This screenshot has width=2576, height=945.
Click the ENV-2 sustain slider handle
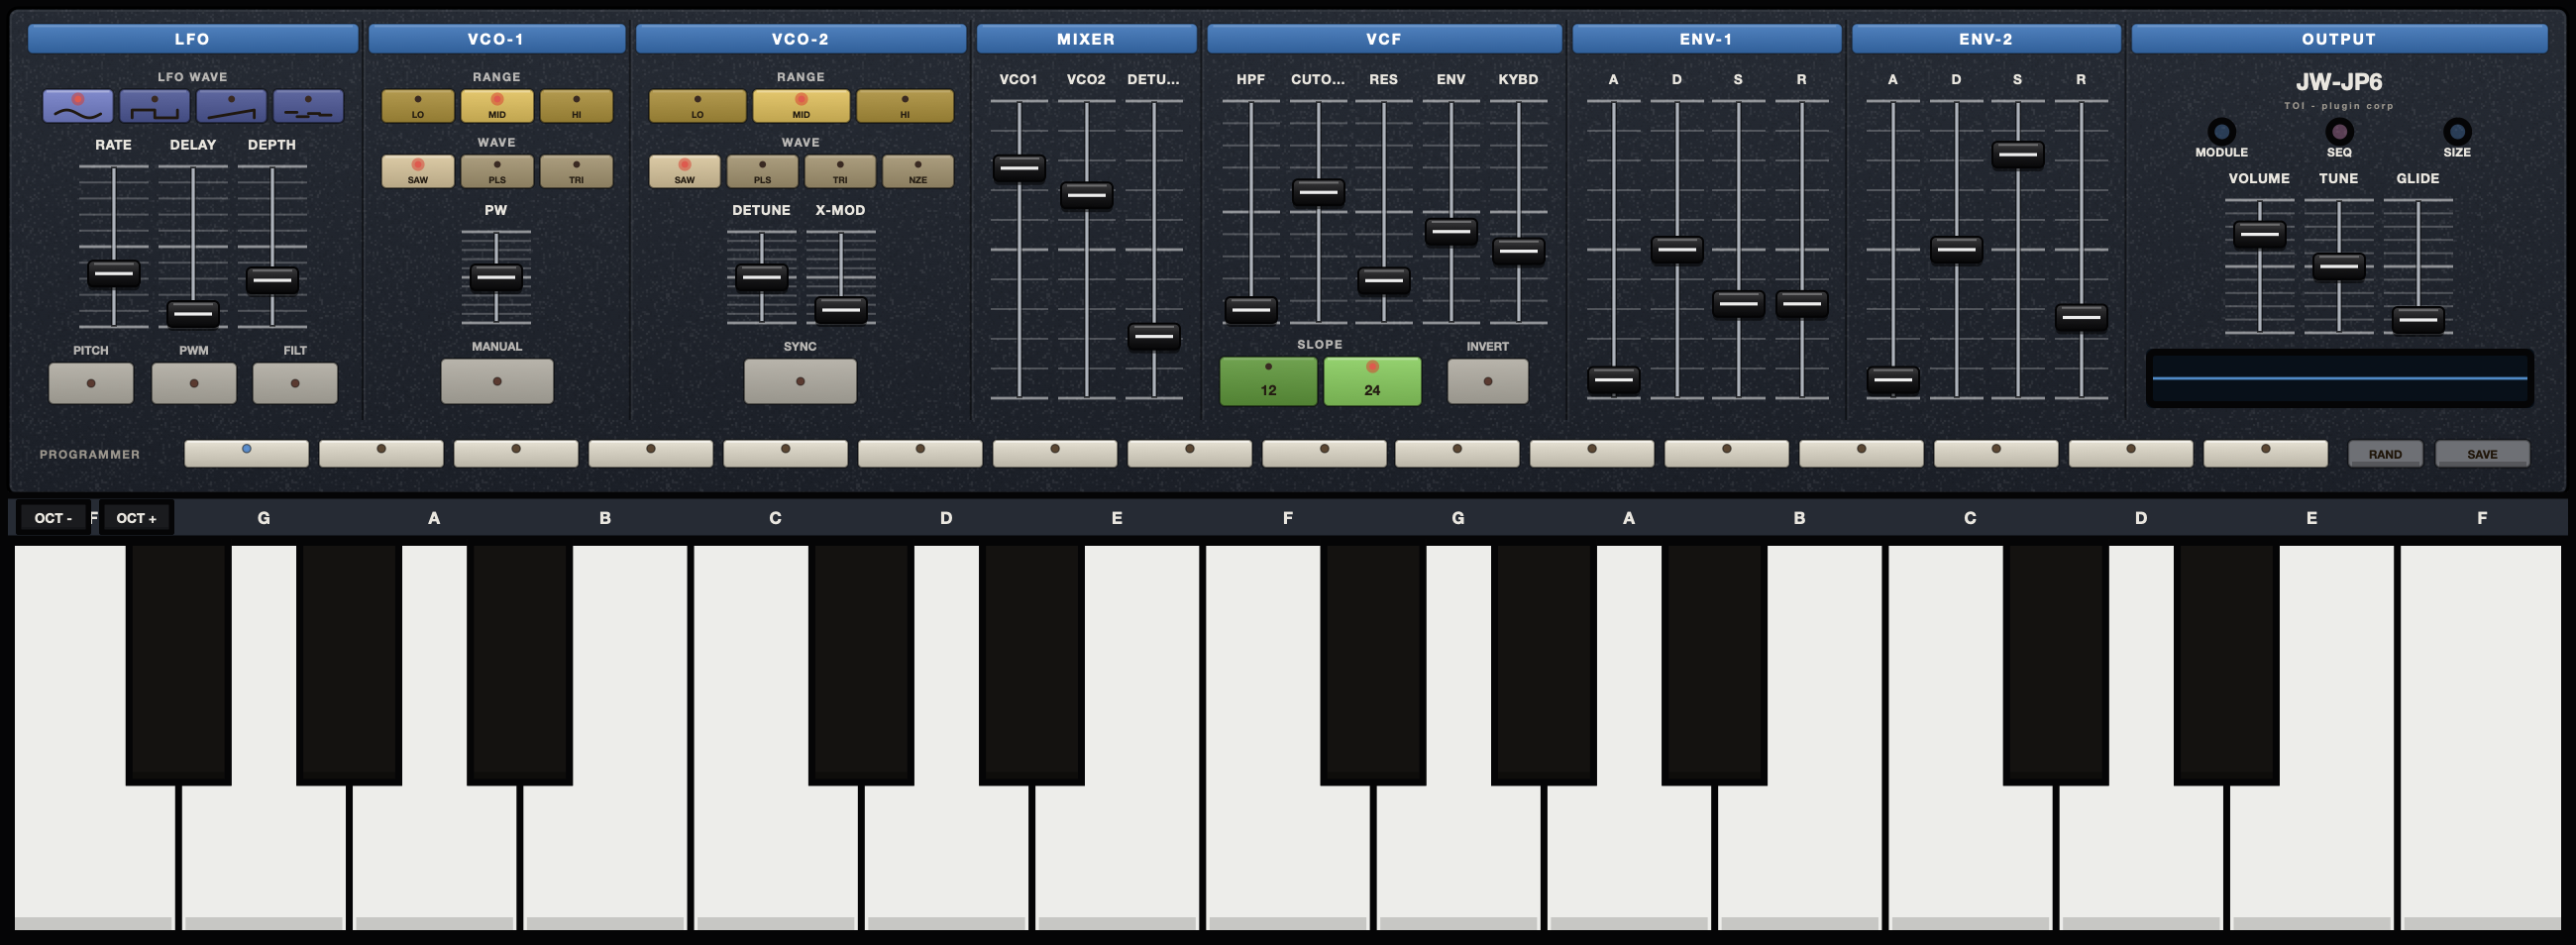pyautogui.click(x=2017, y=155)
